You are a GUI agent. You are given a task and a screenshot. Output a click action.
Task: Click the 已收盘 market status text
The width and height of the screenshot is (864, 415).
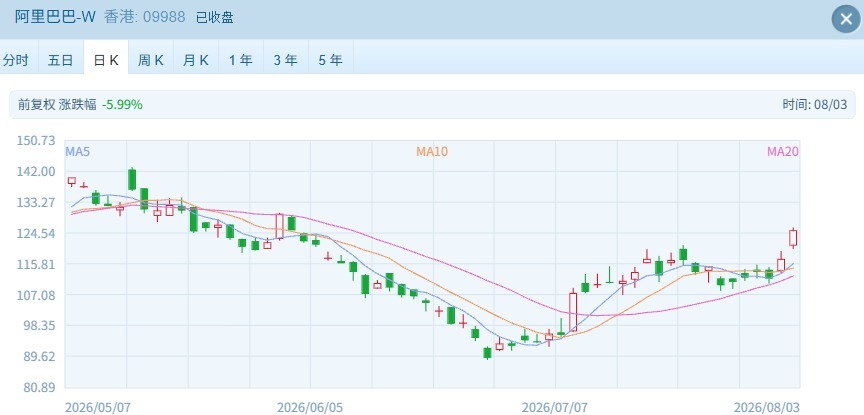click(215, 18)
